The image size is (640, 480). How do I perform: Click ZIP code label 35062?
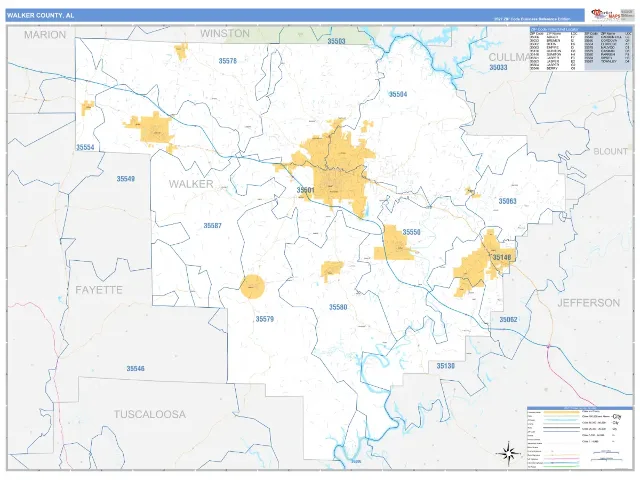(x=508, y=320)
